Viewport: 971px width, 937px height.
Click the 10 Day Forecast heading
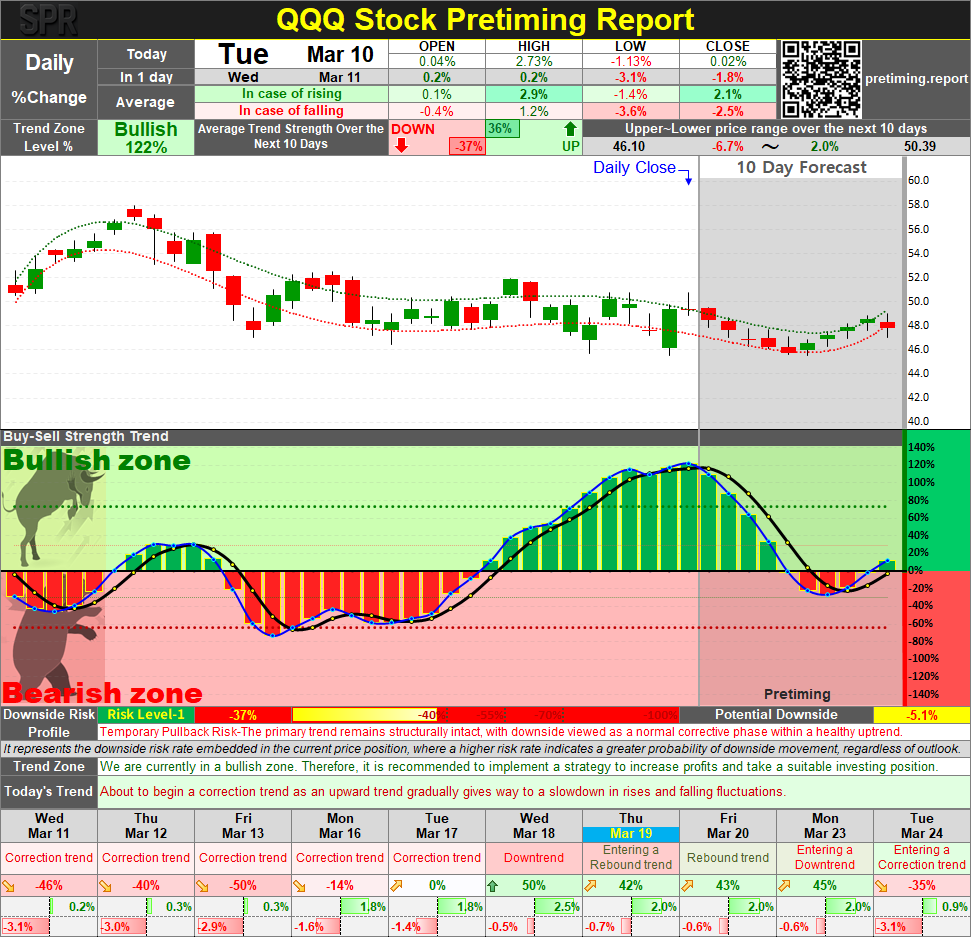(801, 167)
